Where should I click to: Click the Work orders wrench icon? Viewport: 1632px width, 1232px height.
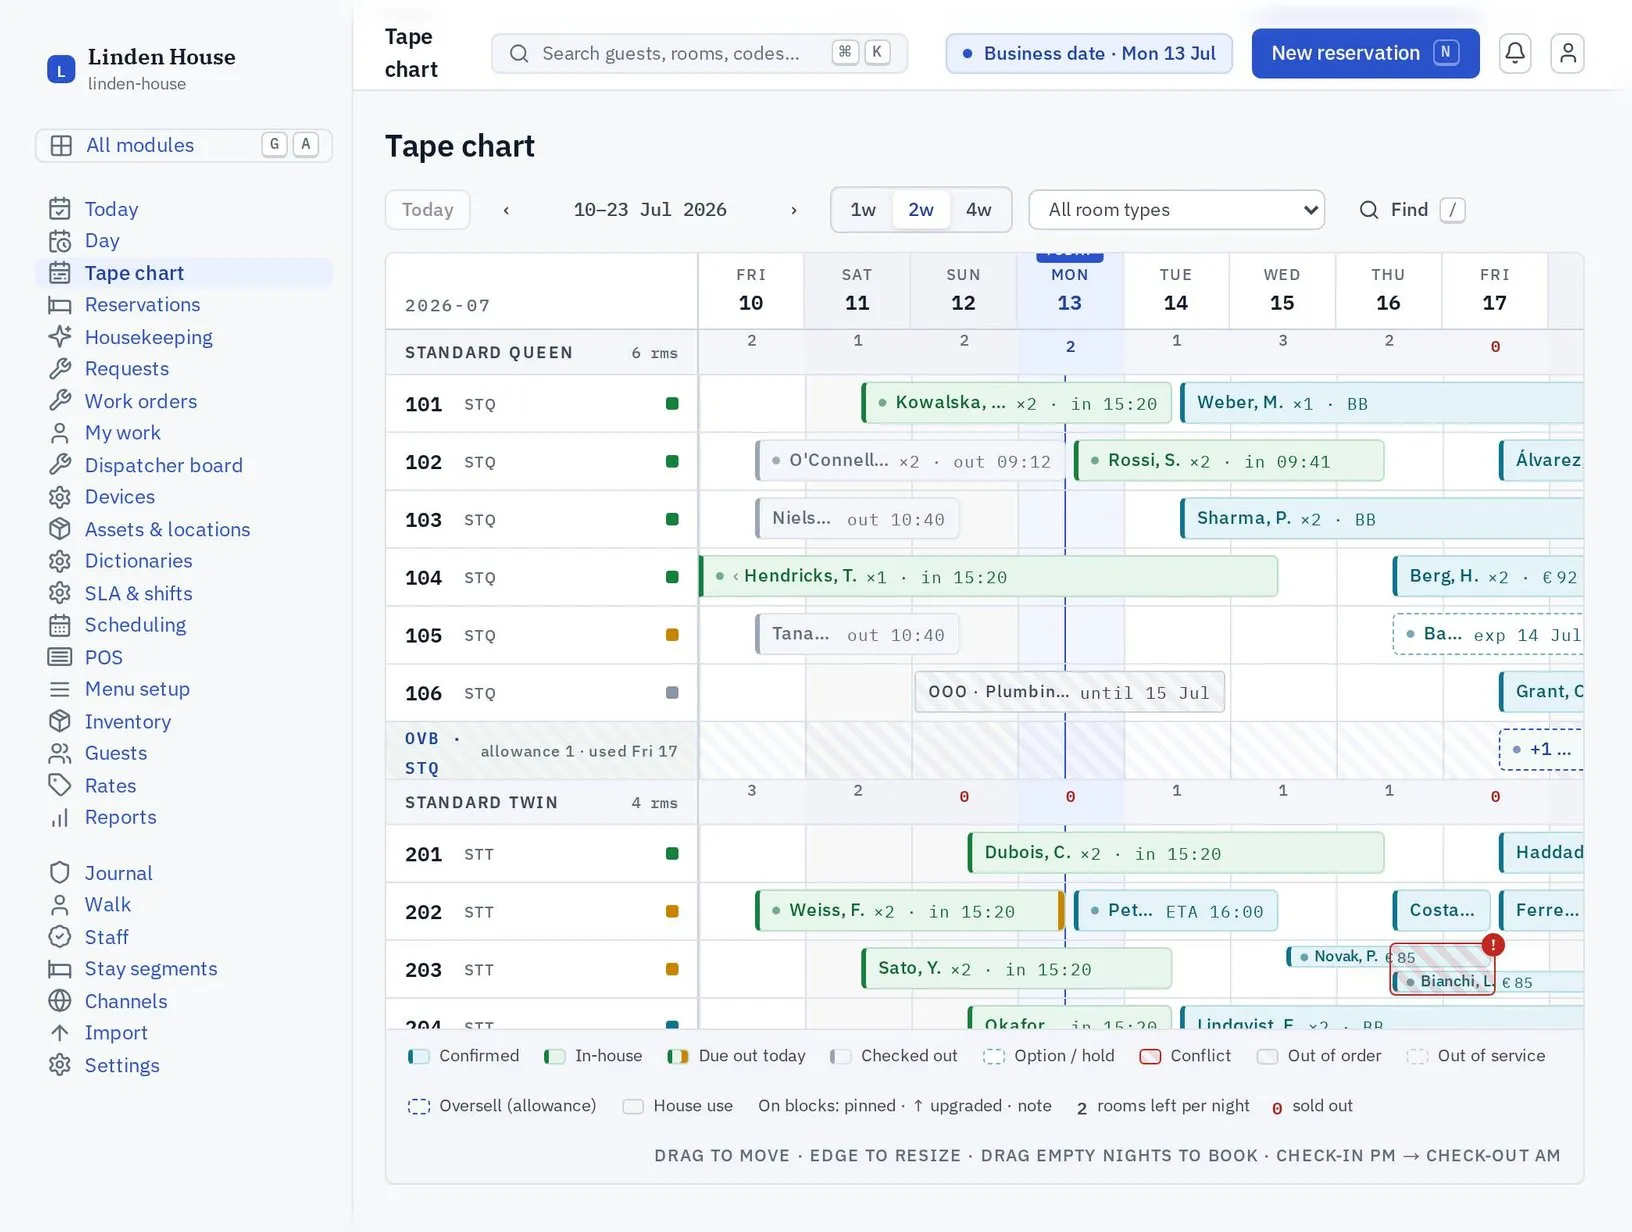click(60, 401)
